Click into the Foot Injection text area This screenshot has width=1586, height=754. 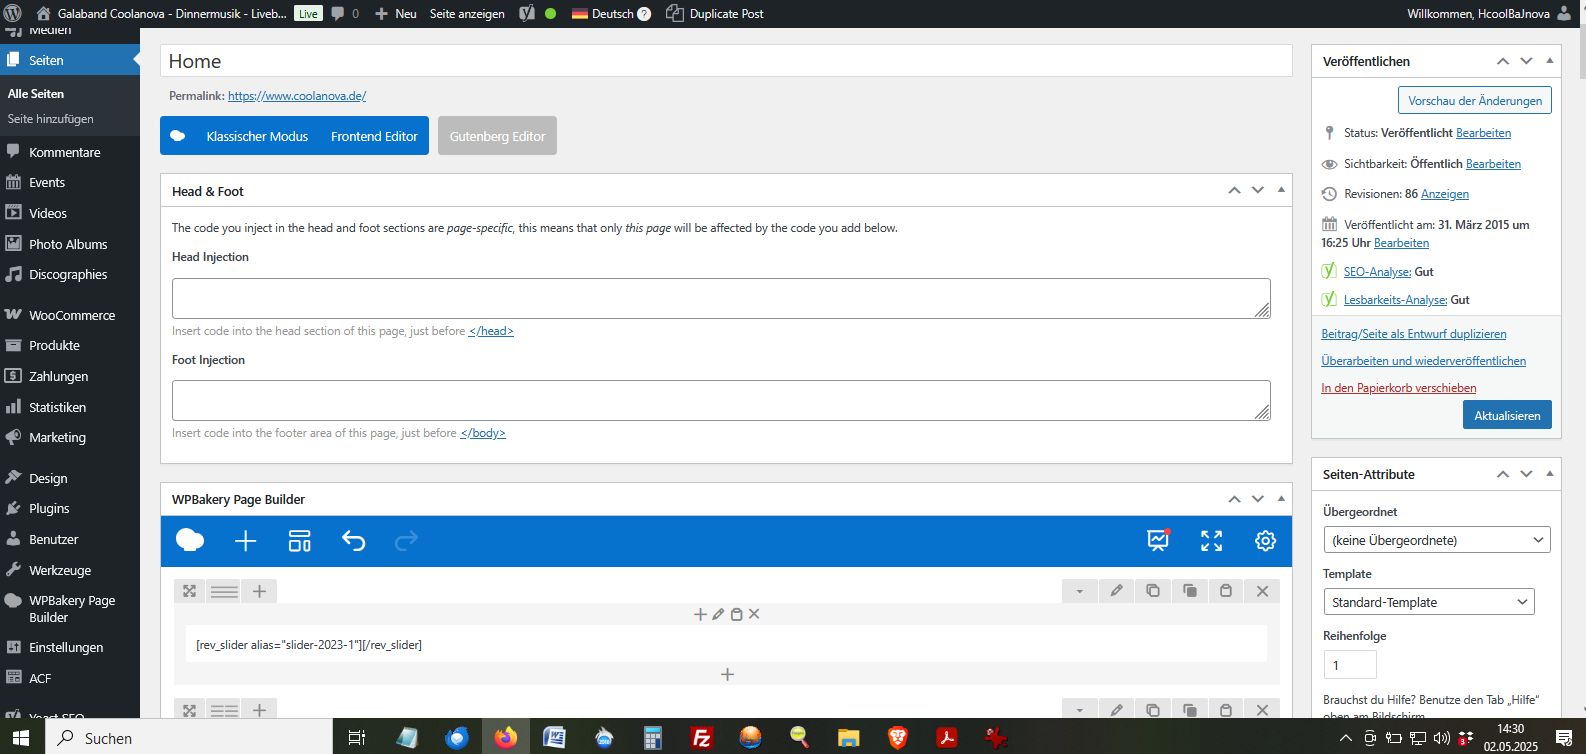(x=721, y=400)
